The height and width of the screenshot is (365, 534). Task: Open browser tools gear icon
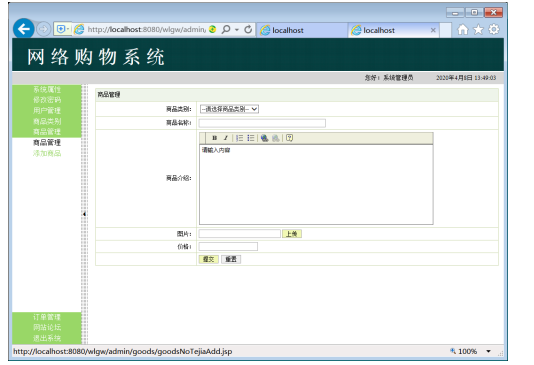coord(494,30)
